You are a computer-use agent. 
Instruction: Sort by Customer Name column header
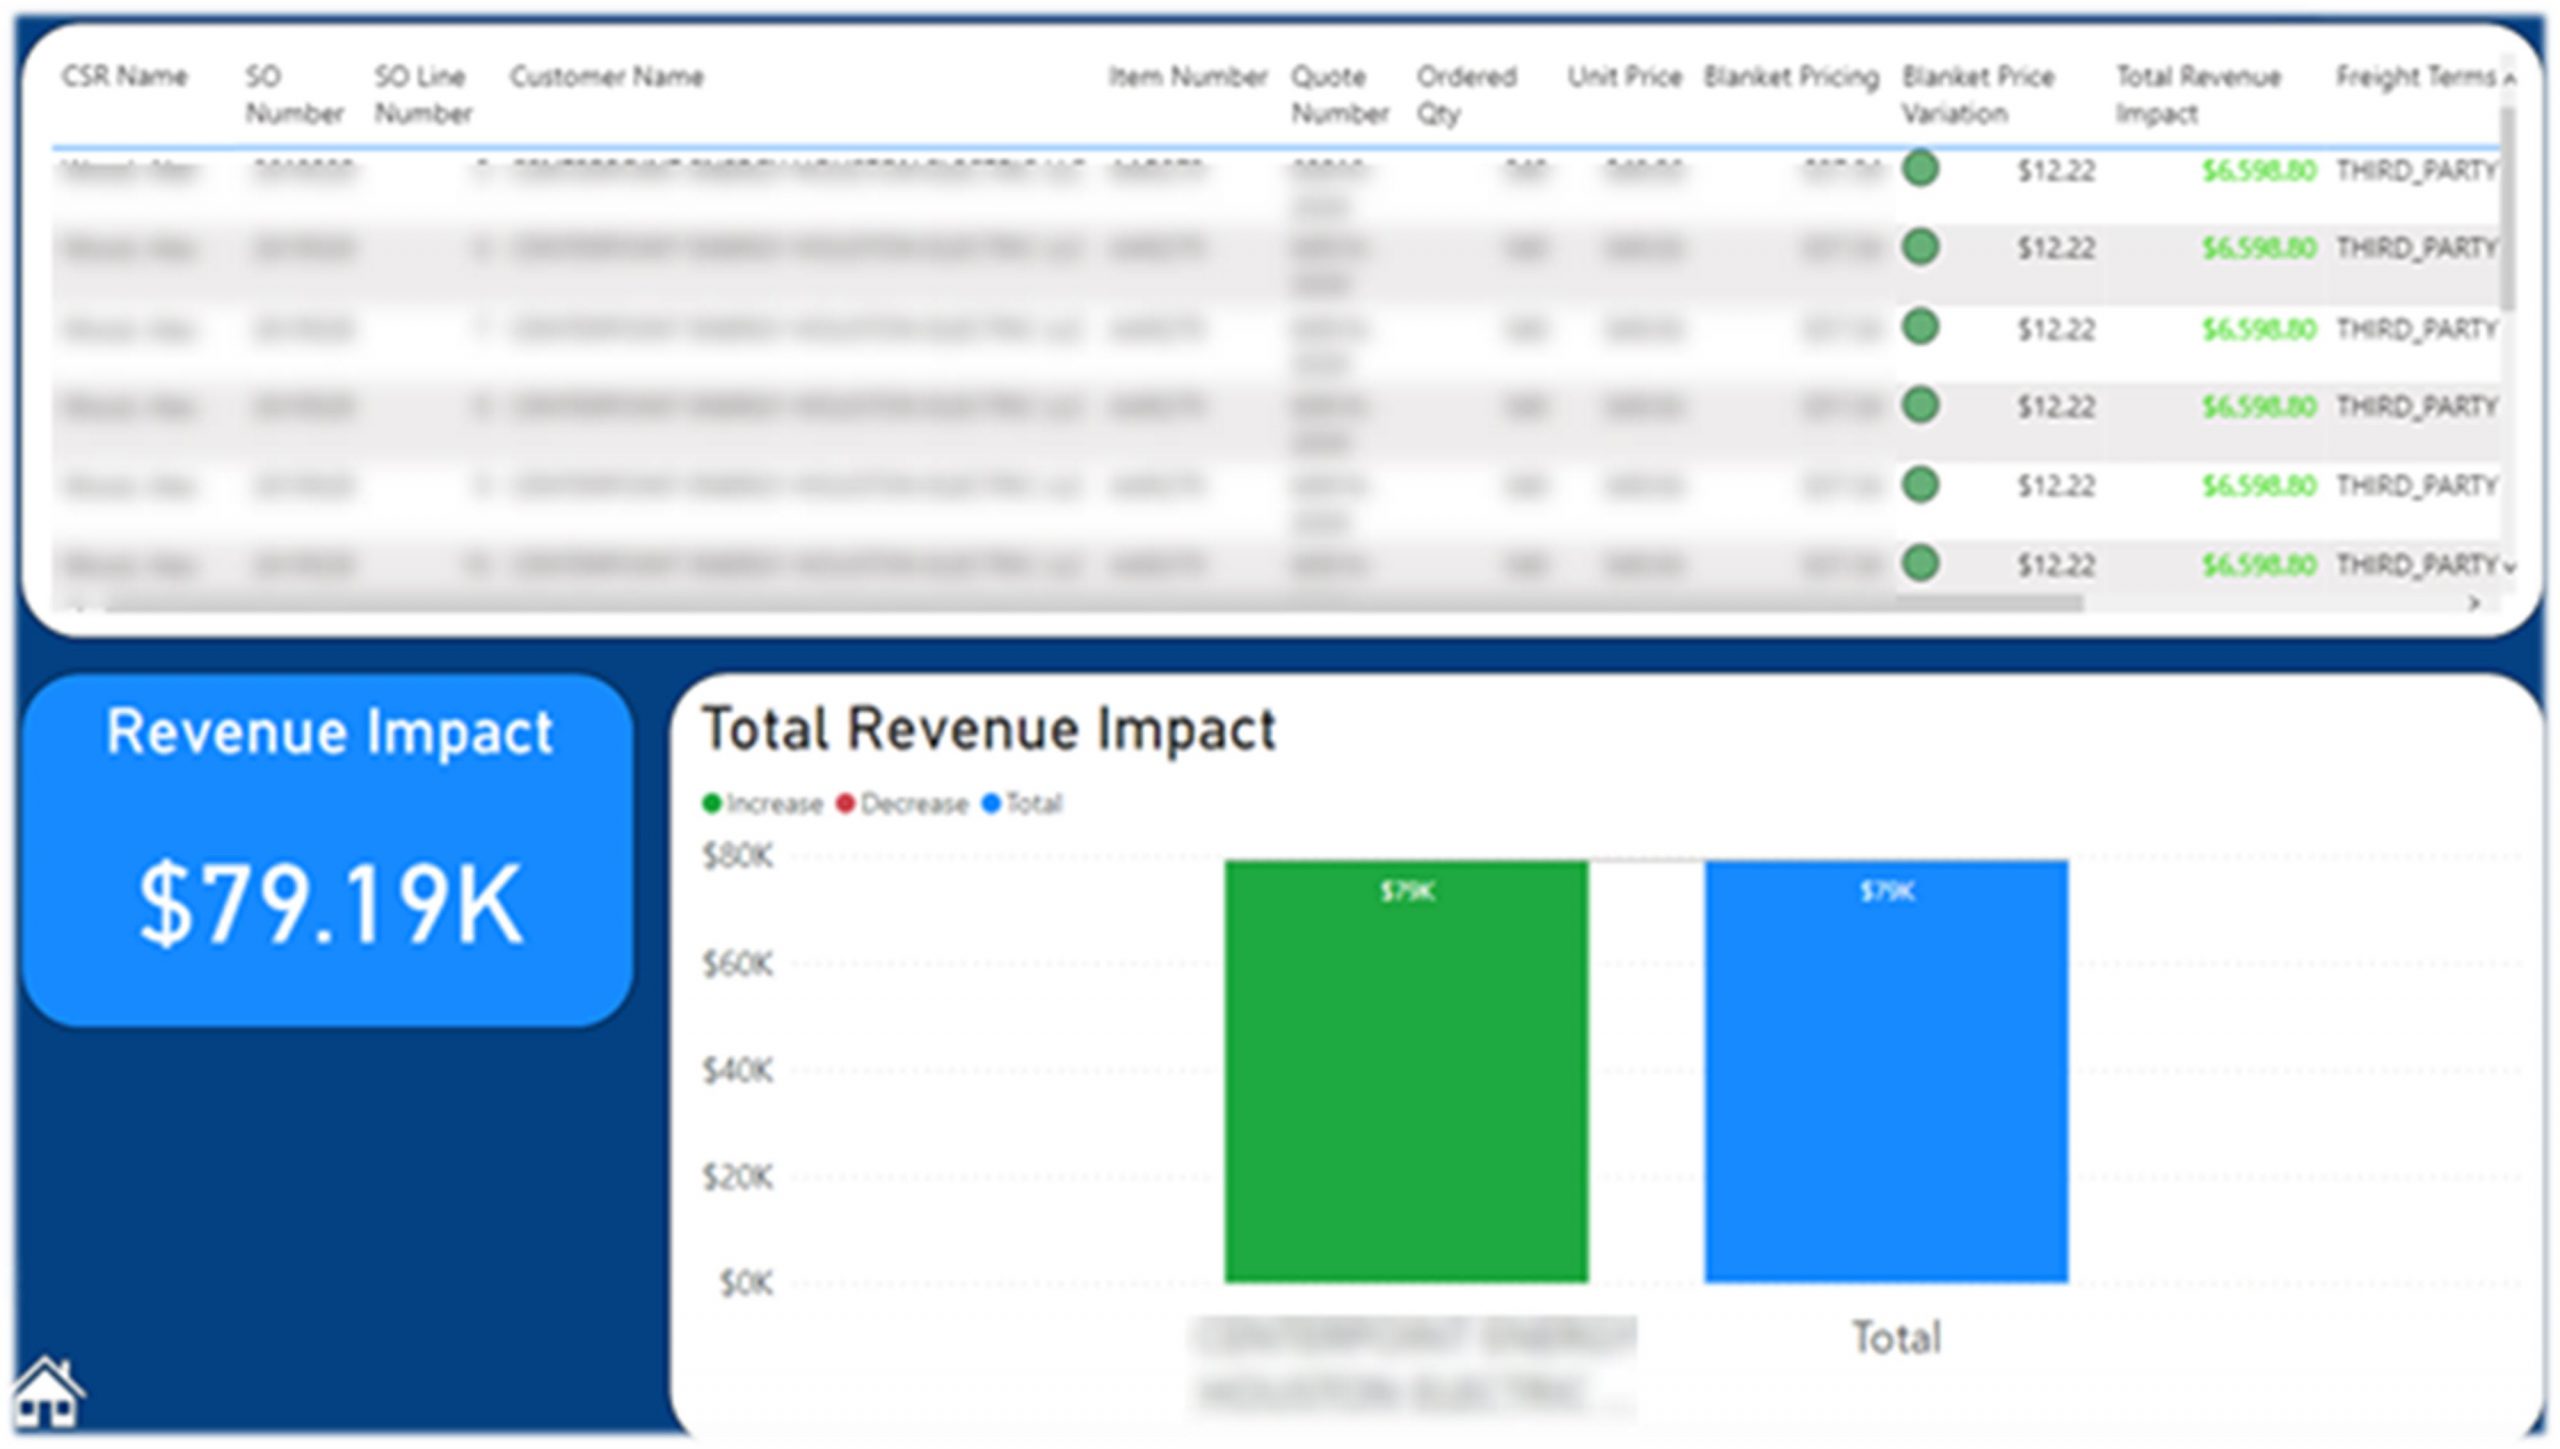click(x=606, y=77)
